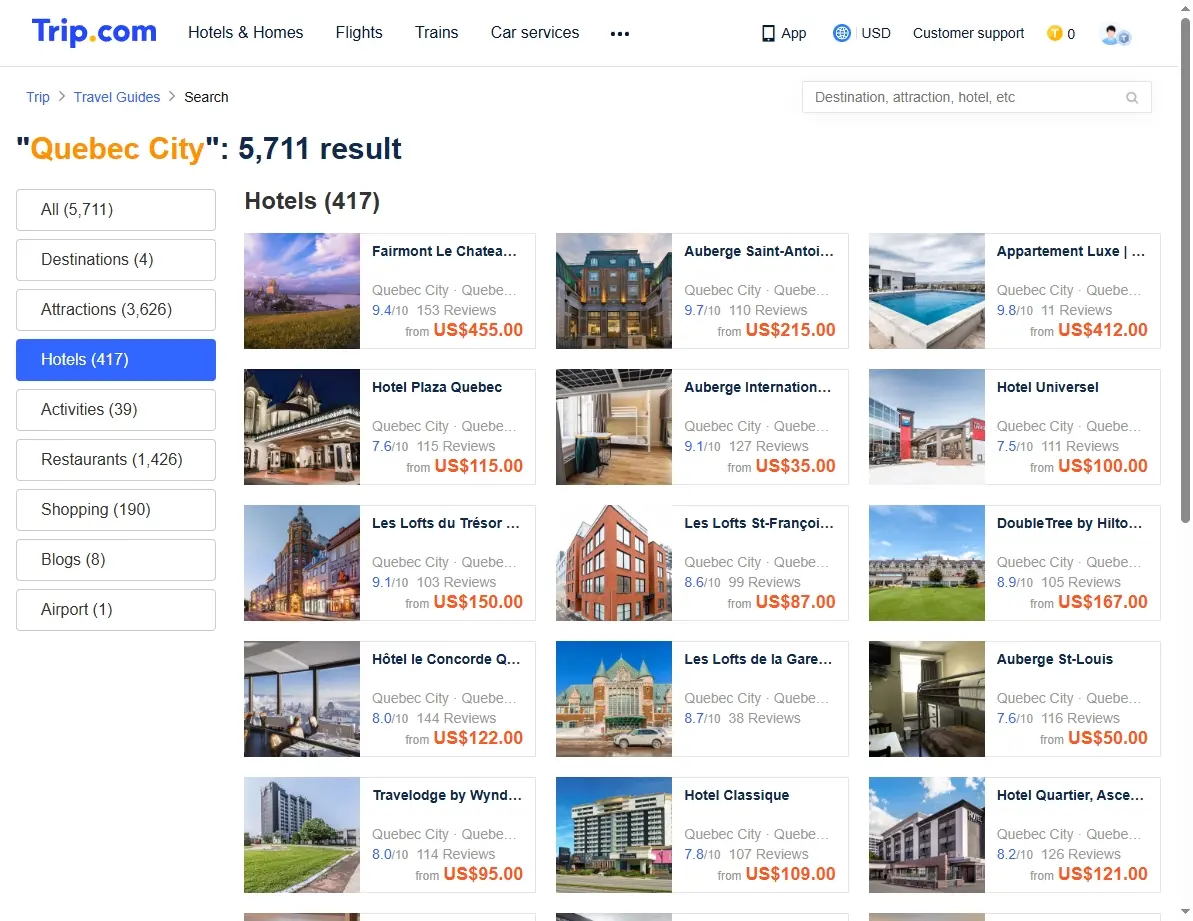Open Auberge St-Louis photo
1193x921 pixels.
coord(927,700)
